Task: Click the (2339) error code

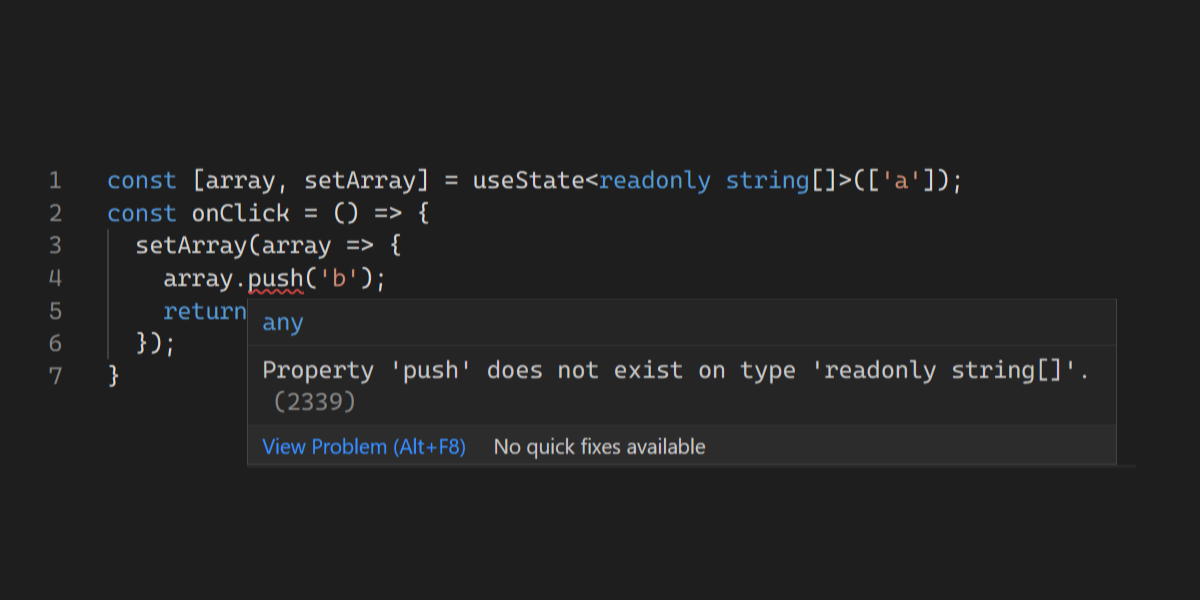Action: pyautogui.click(x=314, y=402)
